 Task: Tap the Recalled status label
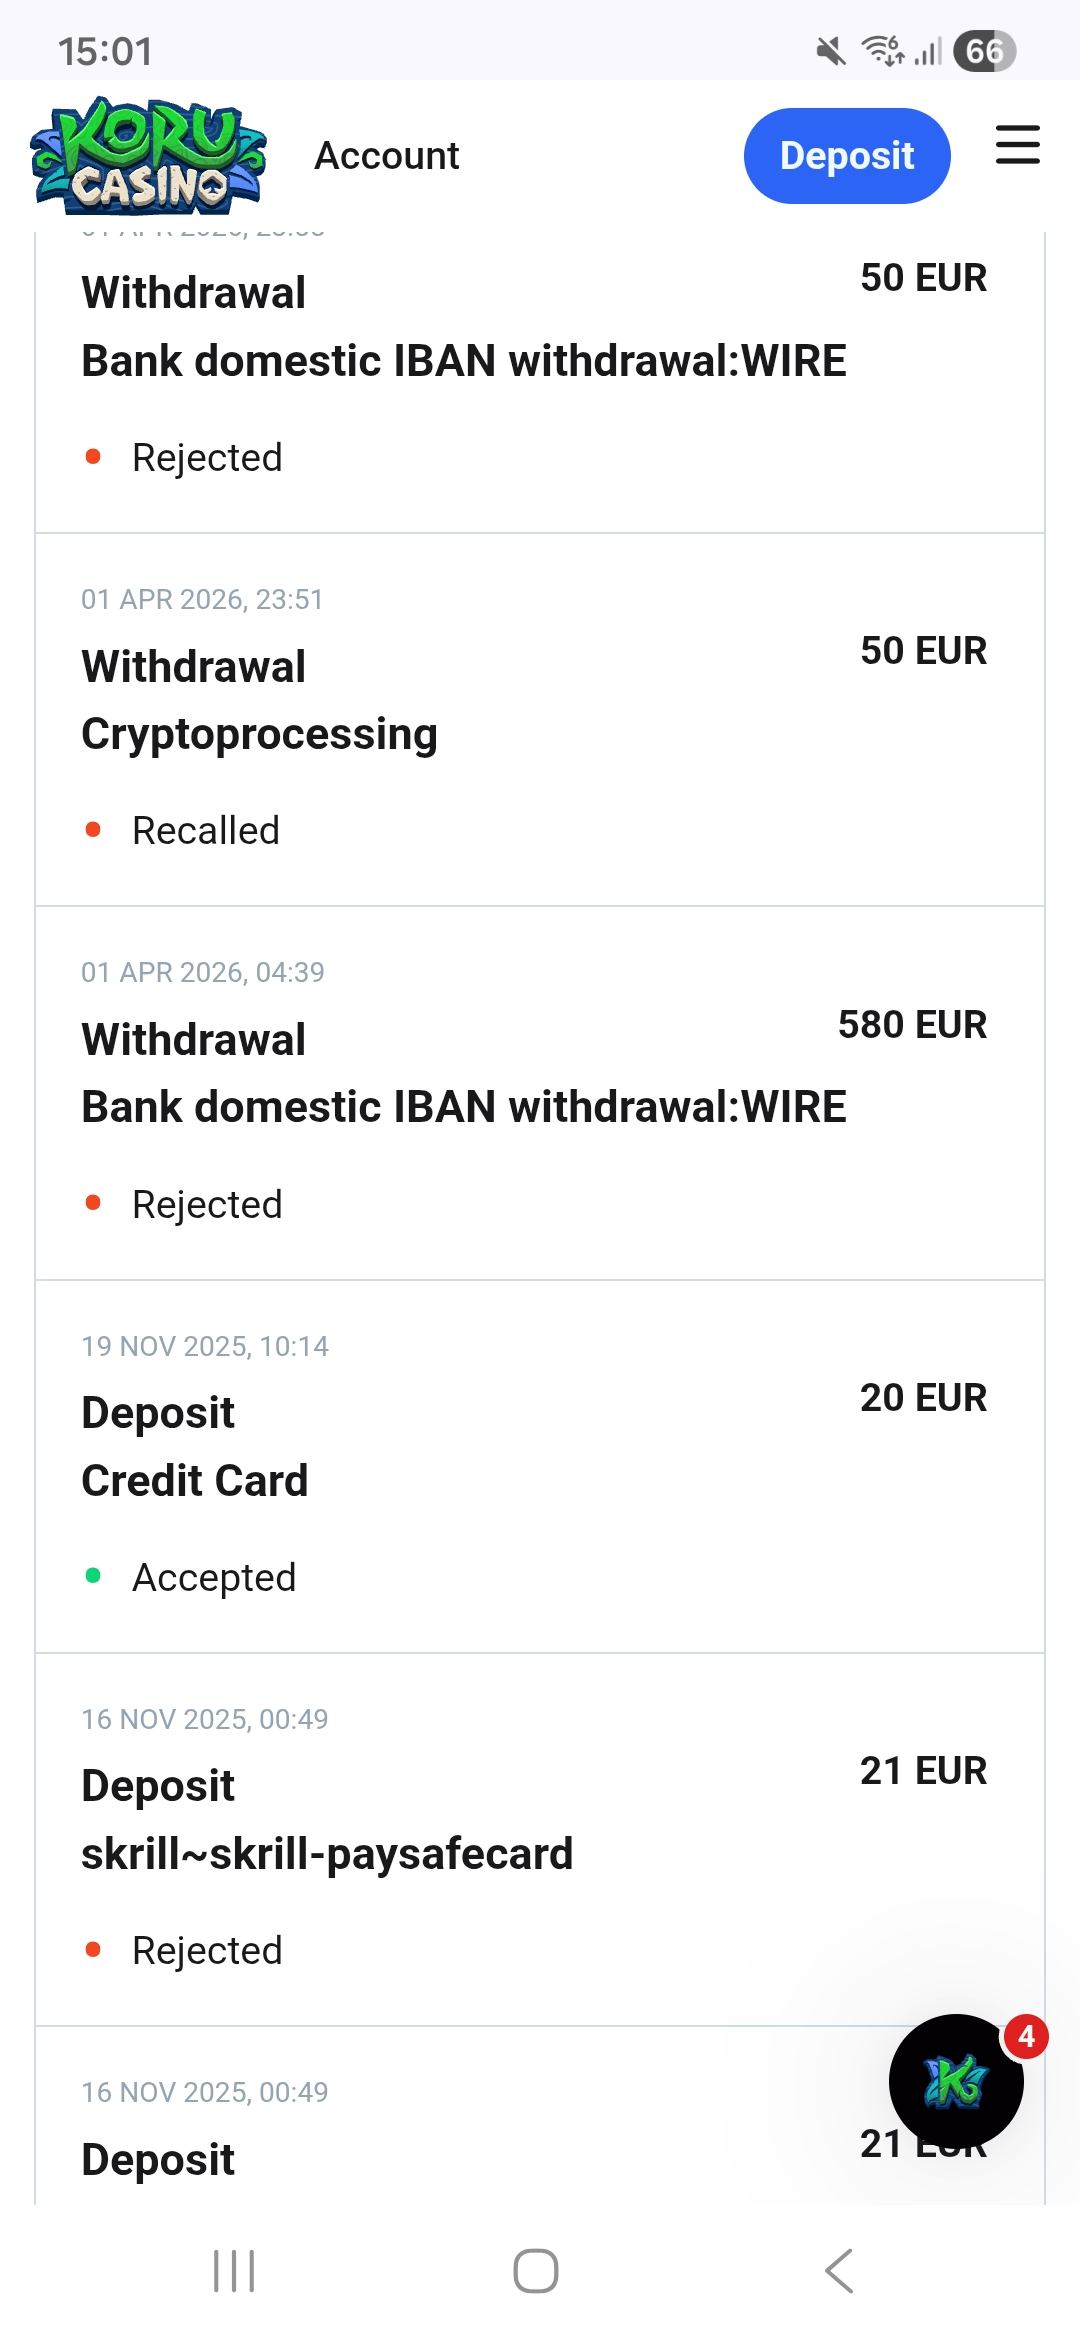[206, 830]
